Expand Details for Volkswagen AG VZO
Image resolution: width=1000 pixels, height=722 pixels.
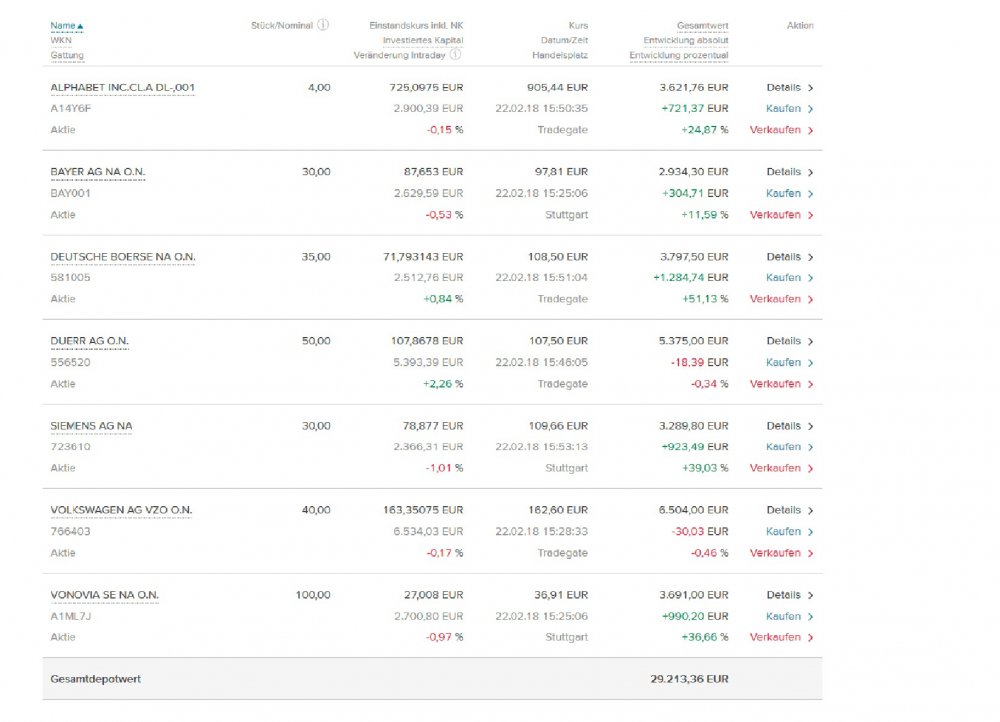point(784,510)
